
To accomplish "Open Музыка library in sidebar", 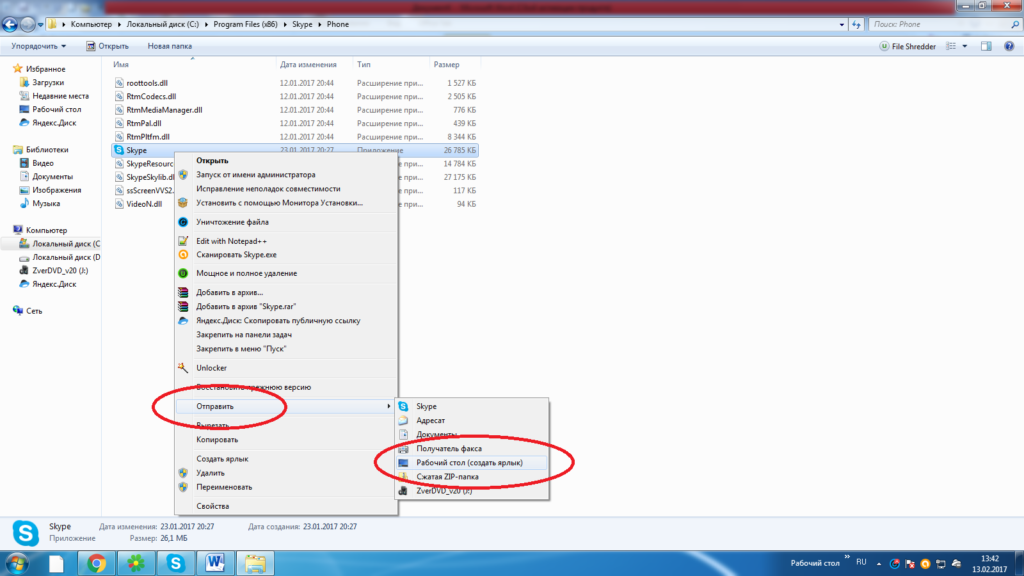I will (46, 203).
